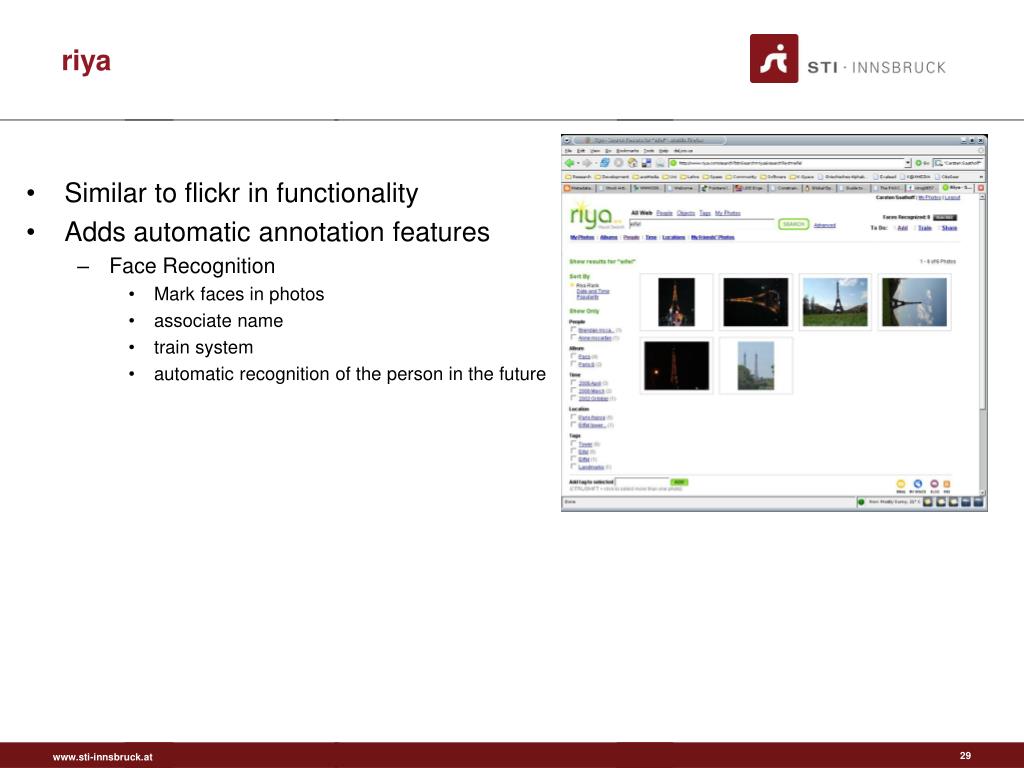Click the STI Innsbruck logo on the slide

pyautogui.click(x=848, y=59)
